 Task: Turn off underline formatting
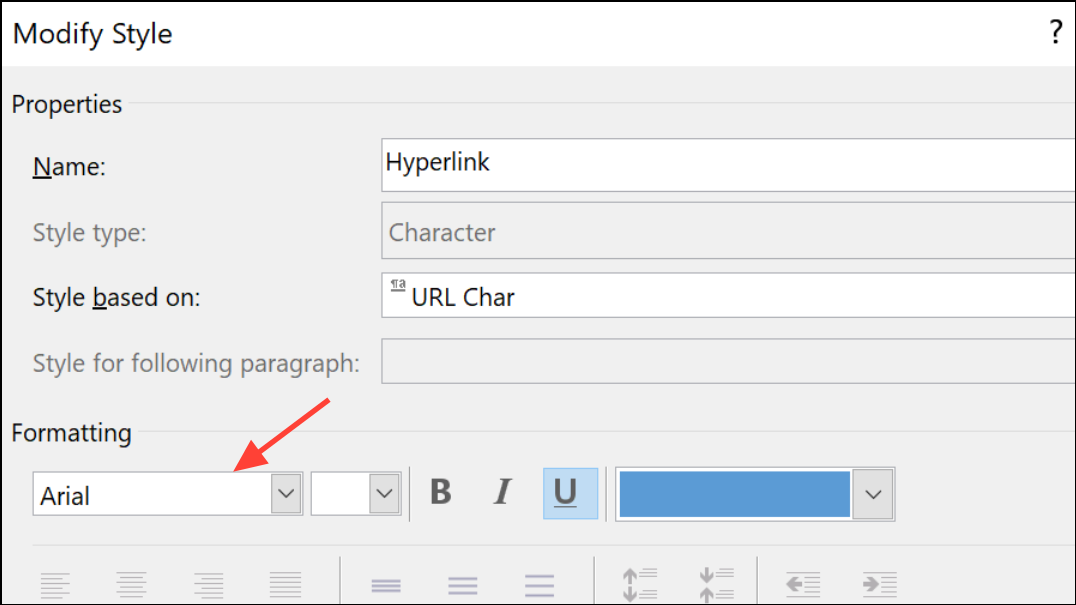click(x=569, y=492)
